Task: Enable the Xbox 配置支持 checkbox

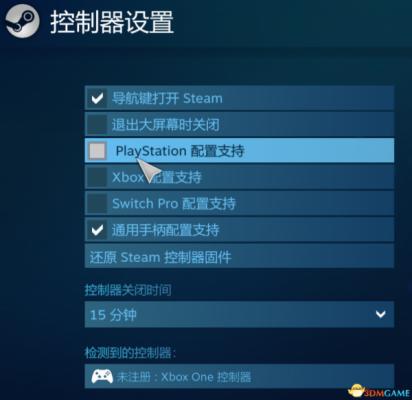Action: (x=97, y=177)
